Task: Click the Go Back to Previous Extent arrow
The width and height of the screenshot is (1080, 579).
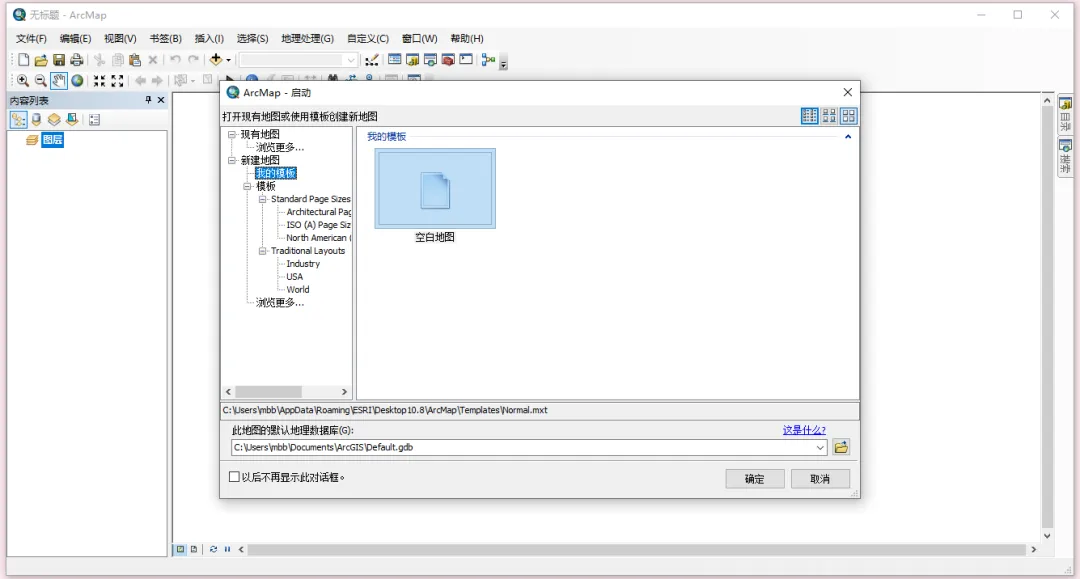Action: [x=140, y=81]
